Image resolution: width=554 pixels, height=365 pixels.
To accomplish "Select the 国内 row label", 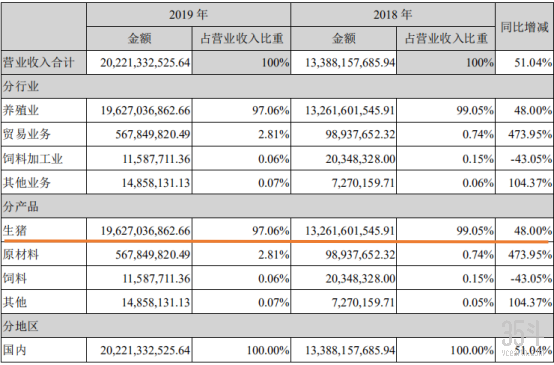I will pyautogui.click(x=15, y=350).
